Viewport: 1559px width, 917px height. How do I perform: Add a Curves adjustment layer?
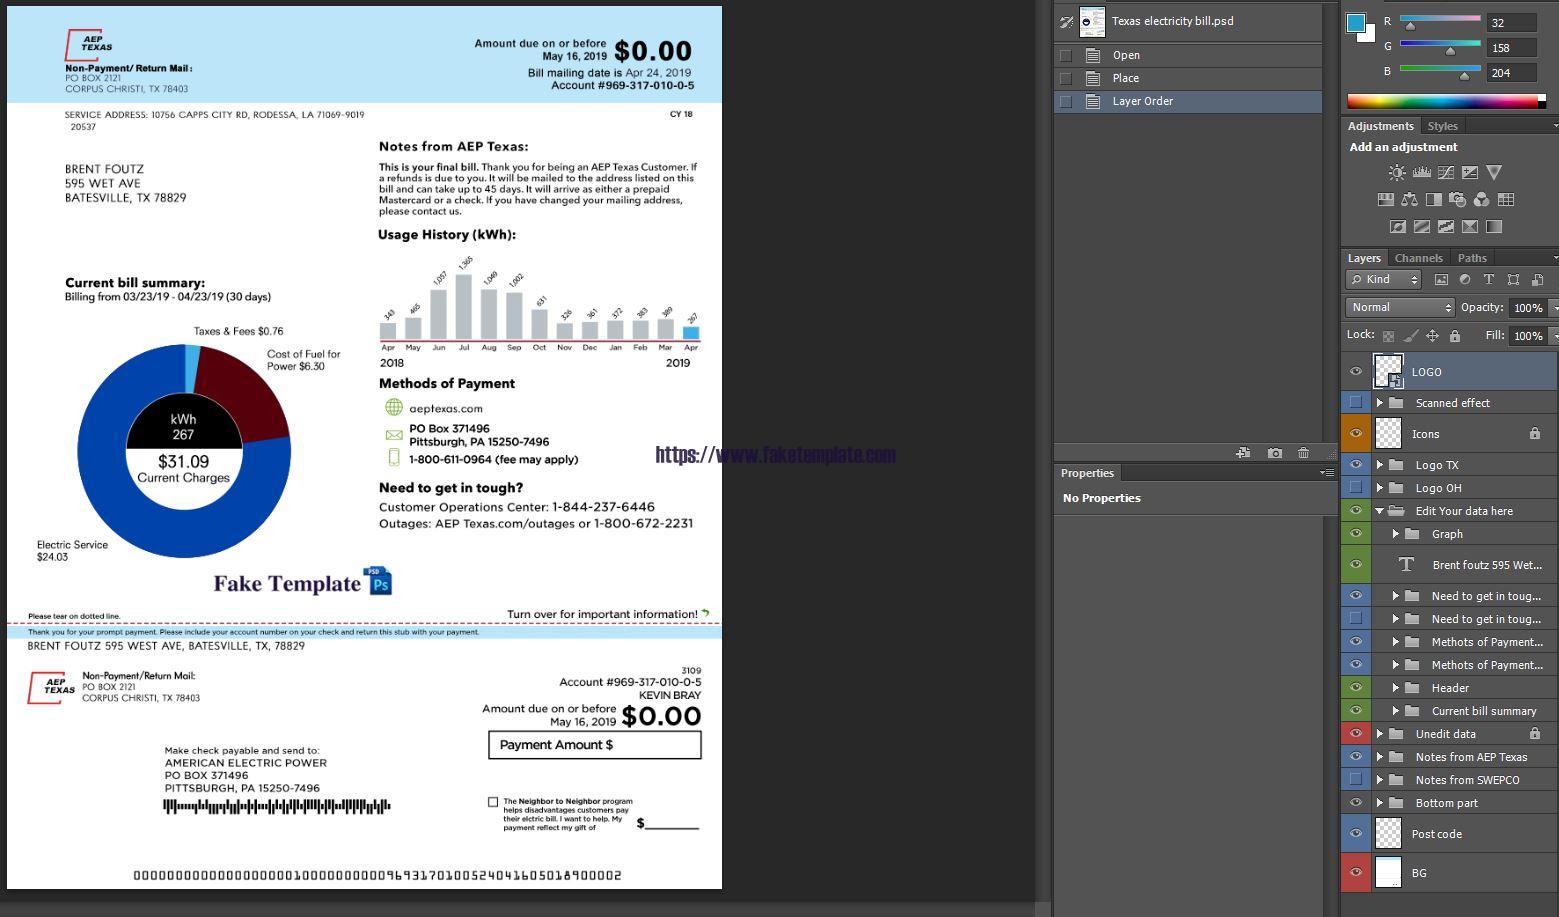coord(1446,172)
